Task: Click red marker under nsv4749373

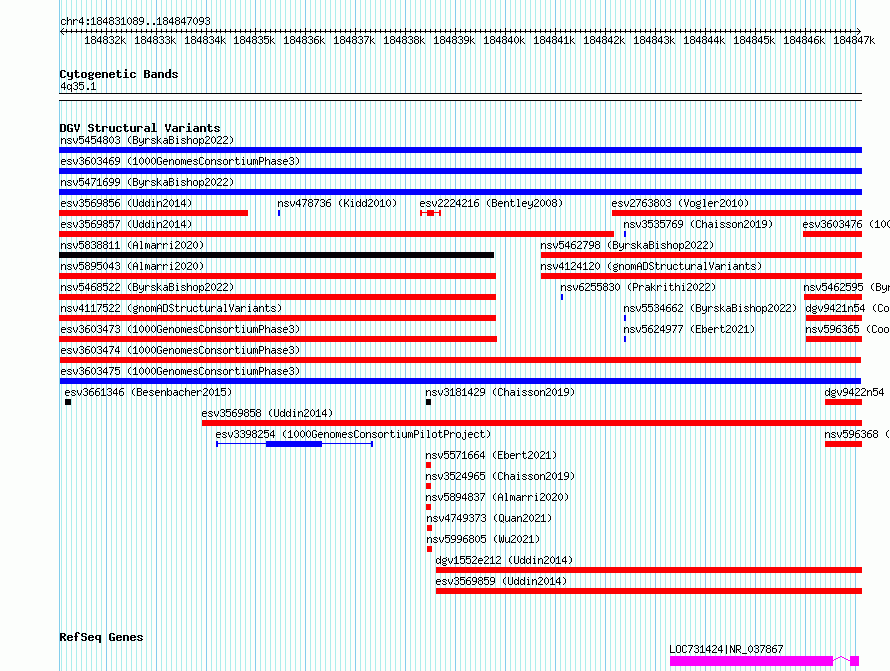Action: [429, 528]
